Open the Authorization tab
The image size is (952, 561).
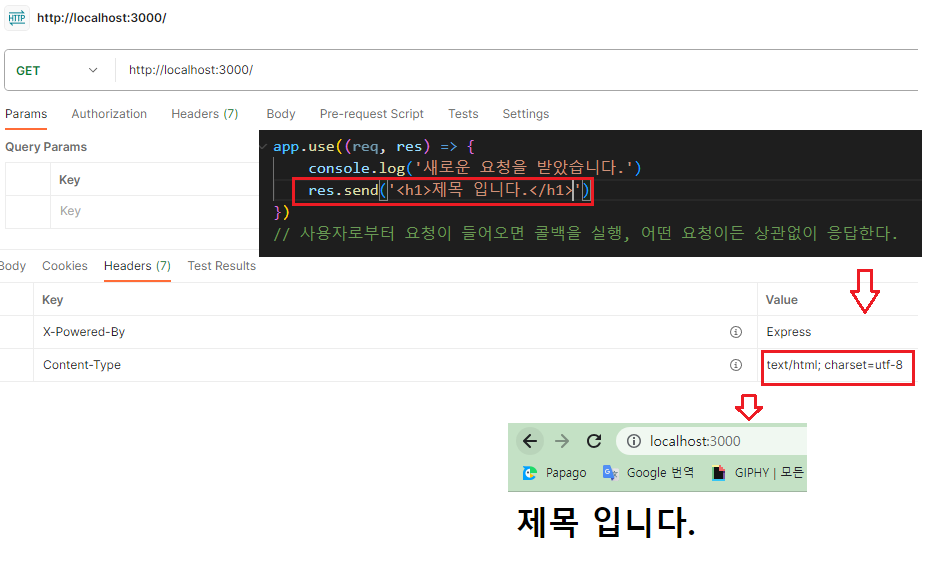click(109, 114)
